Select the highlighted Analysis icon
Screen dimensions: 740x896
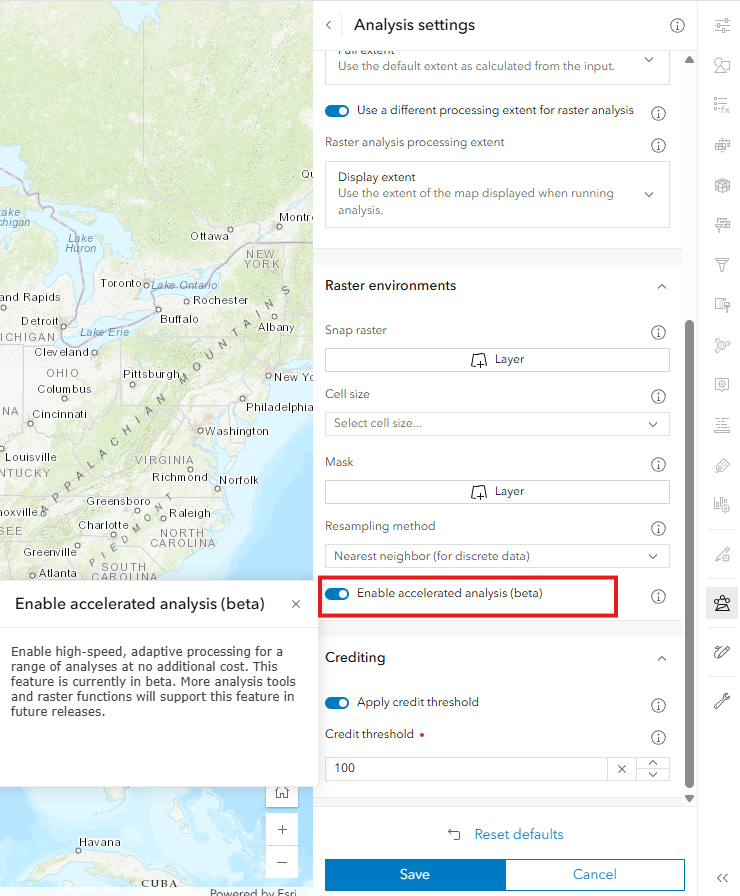[722, 602]
